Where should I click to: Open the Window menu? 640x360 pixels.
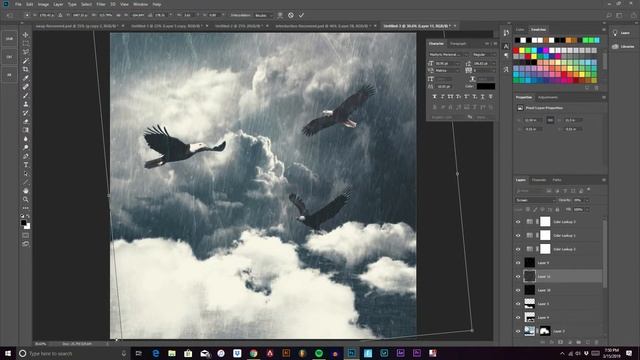(x=140, y=4)
